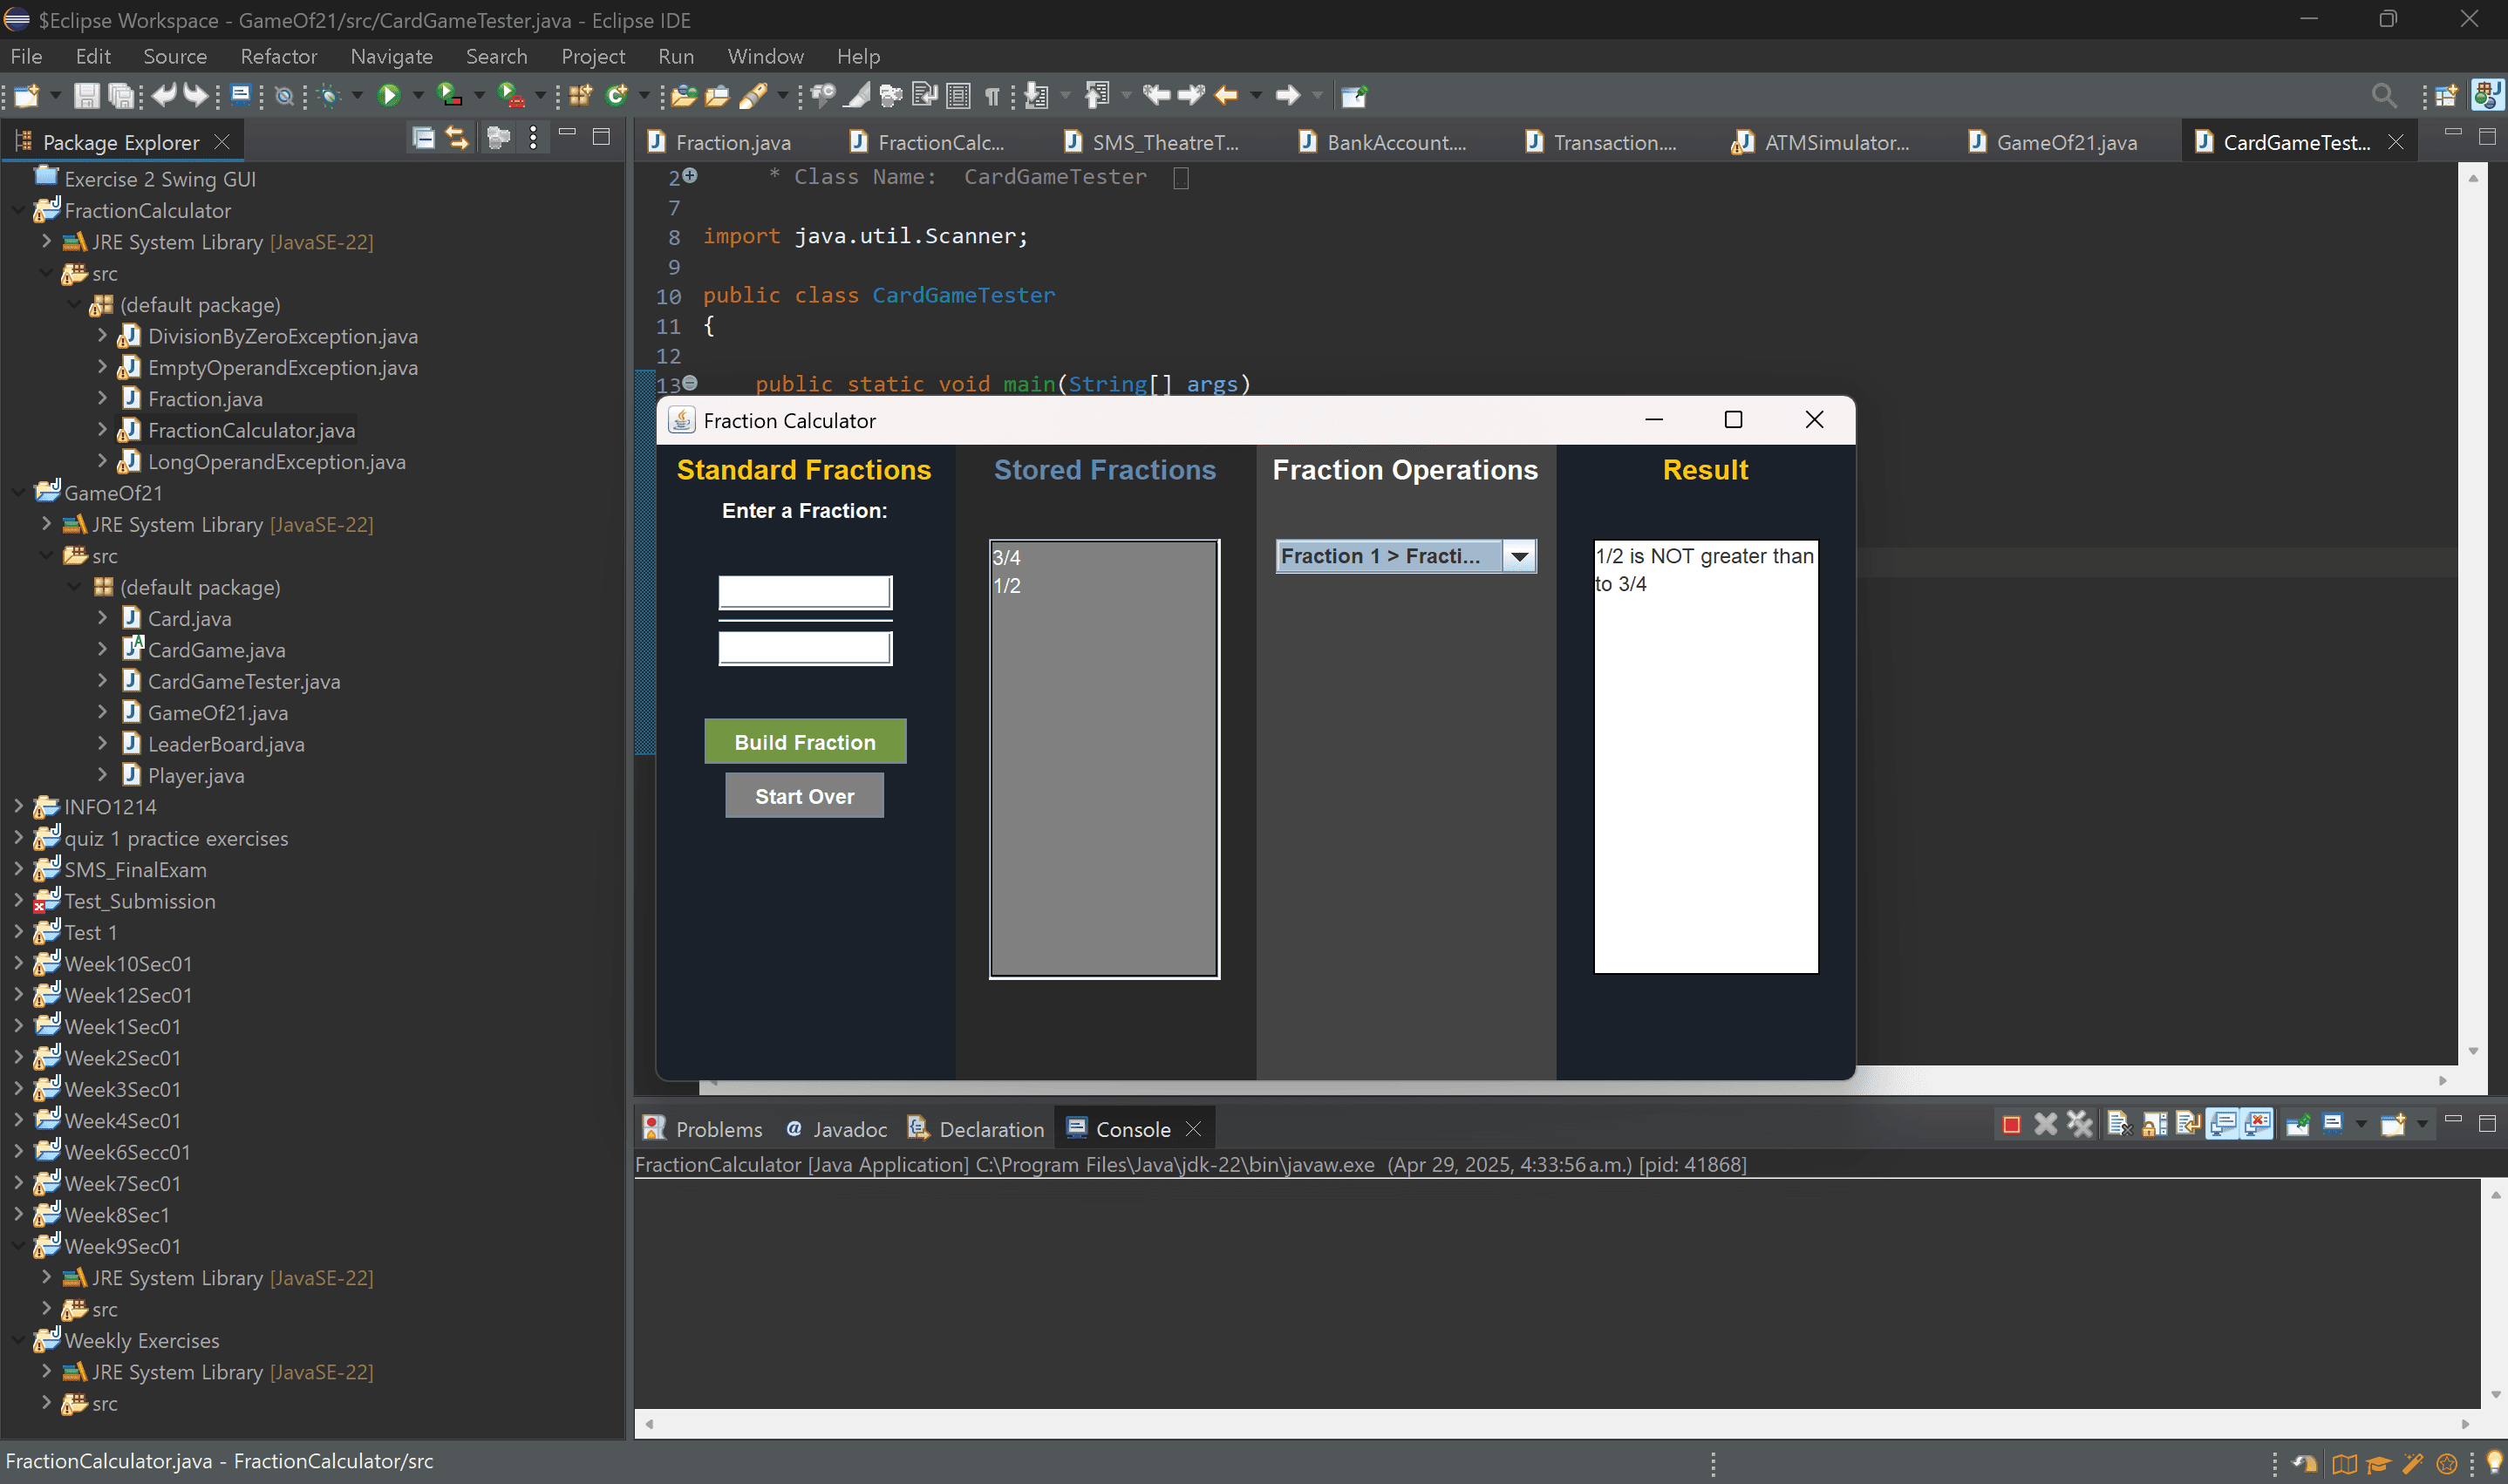Pin the Console view
Image resolution: width=2508 pixels, height=1484 pixels.
click(x=2298, y=1123)
